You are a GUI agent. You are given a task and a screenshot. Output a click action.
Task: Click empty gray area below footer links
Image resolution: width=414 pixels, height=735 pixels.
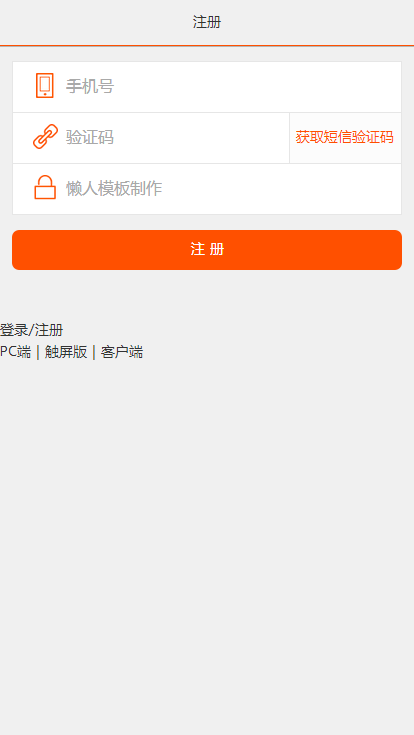[207, 539]
